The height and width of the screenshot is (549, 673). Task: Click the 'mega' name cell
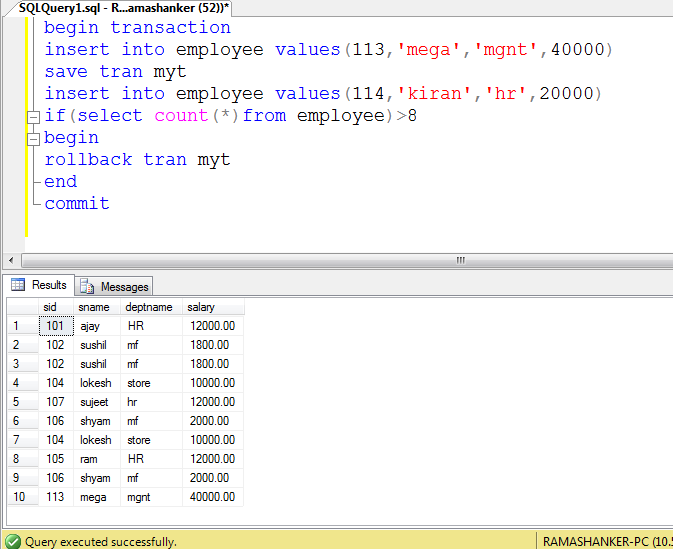click(x=97, y=497)
